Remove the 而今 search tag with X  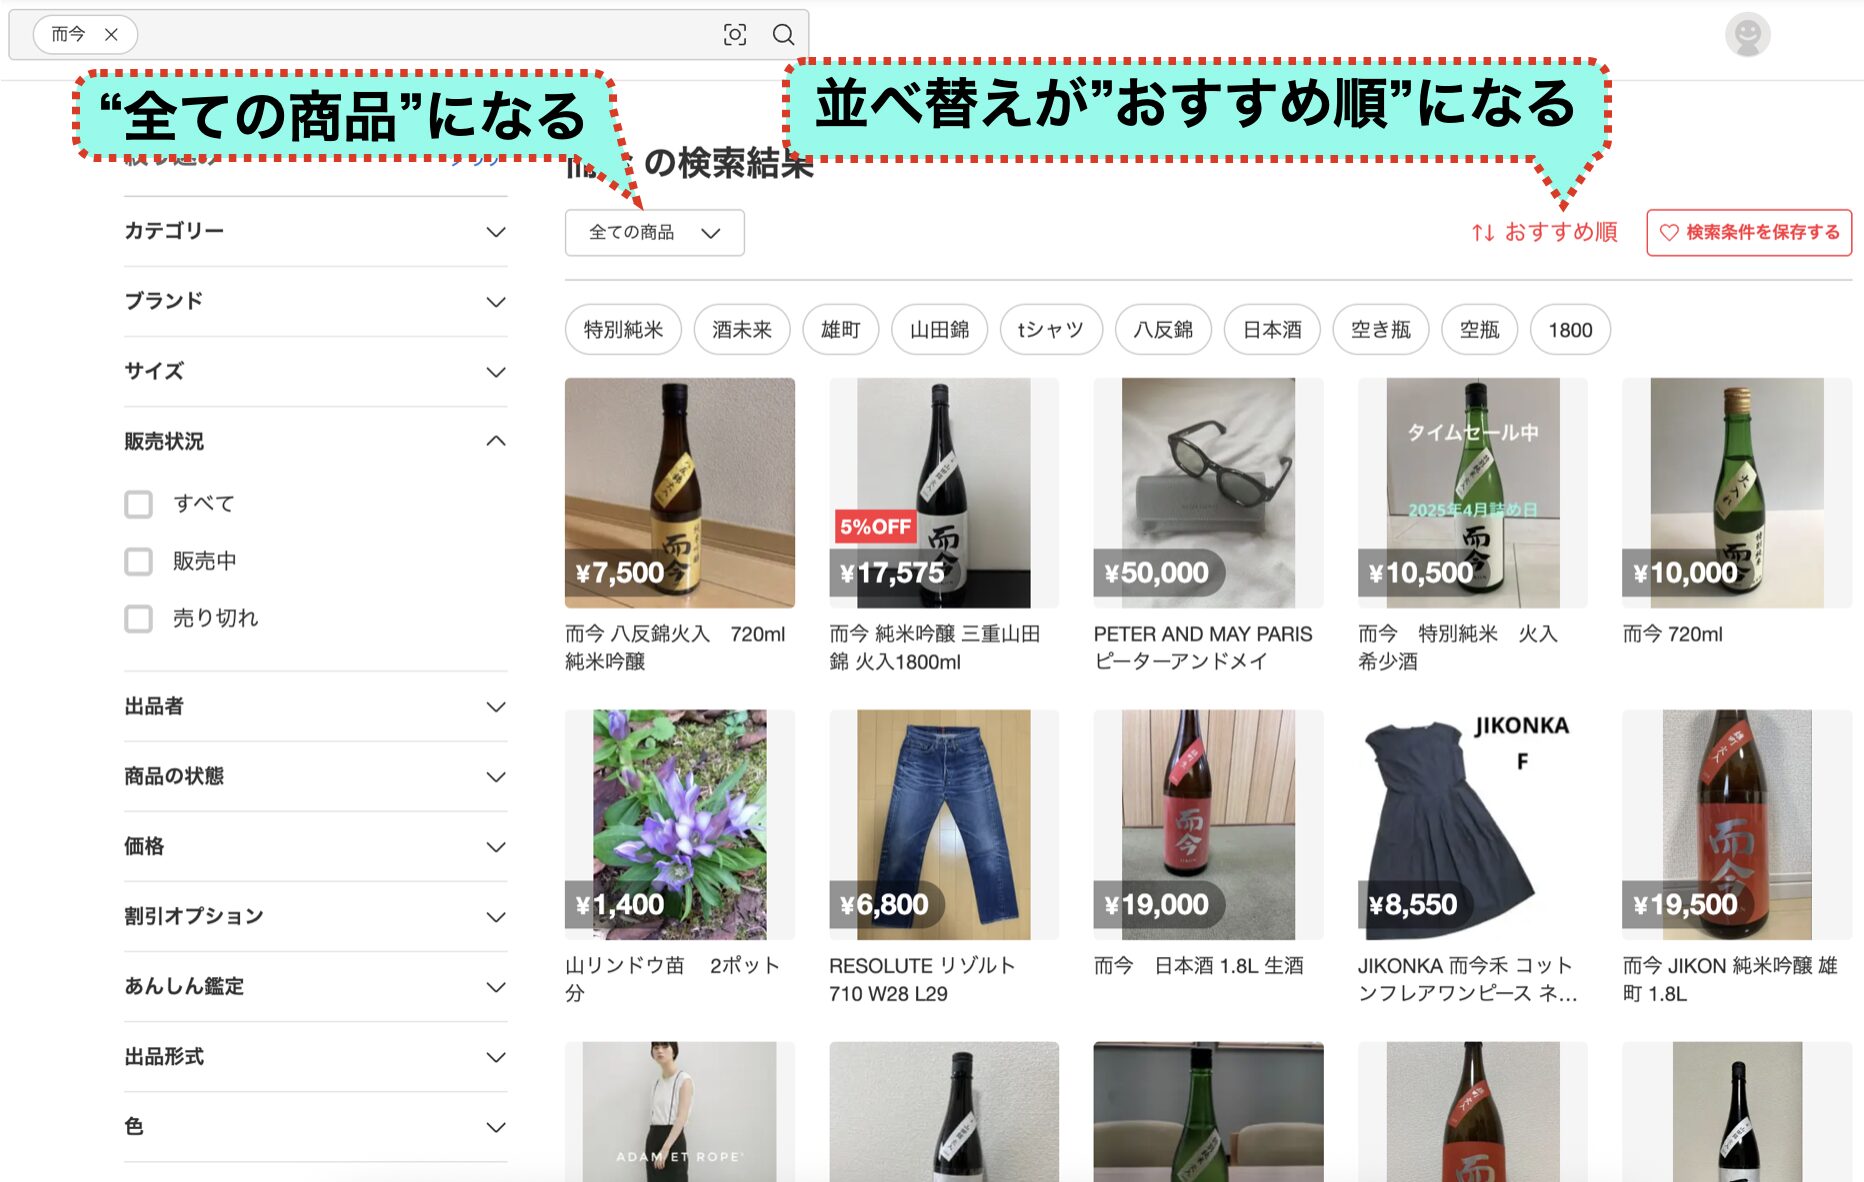112,35
